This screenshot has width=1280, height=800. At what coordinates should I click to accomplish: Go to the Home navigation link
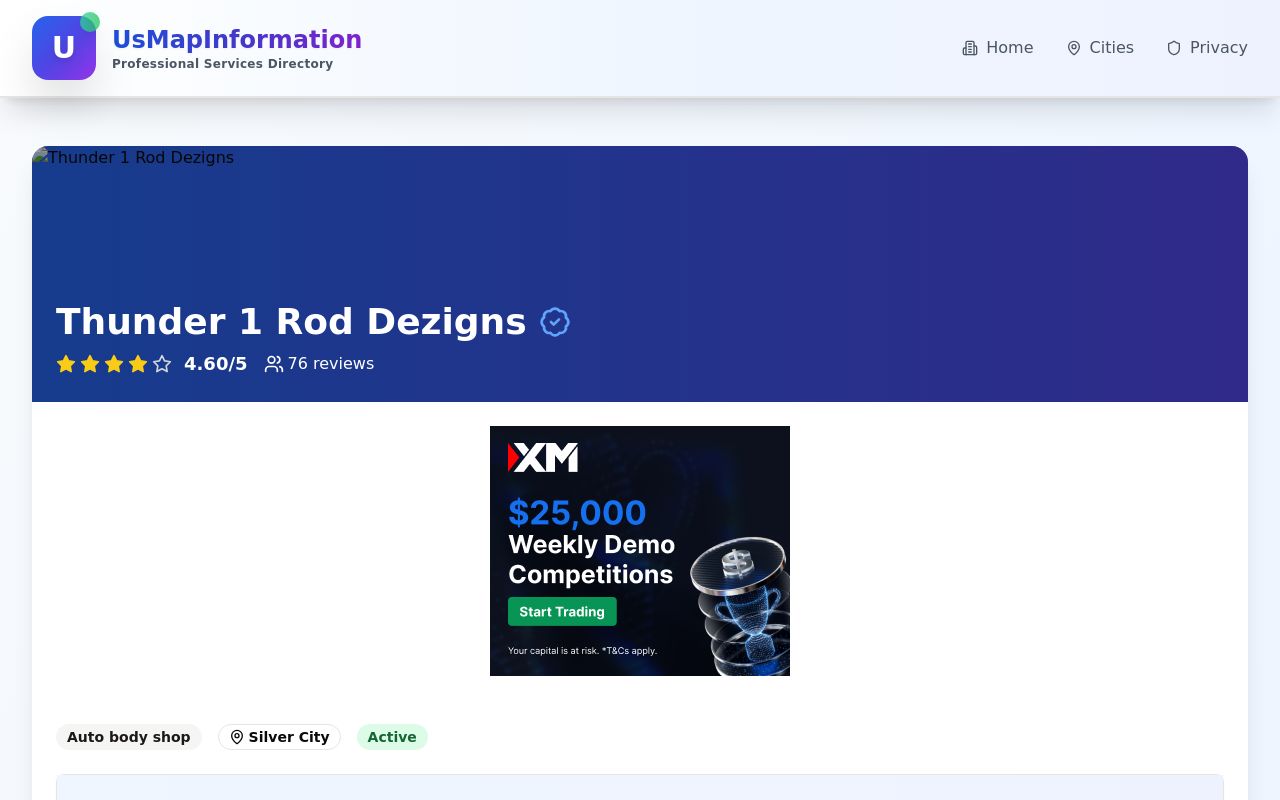pos(997,48)
